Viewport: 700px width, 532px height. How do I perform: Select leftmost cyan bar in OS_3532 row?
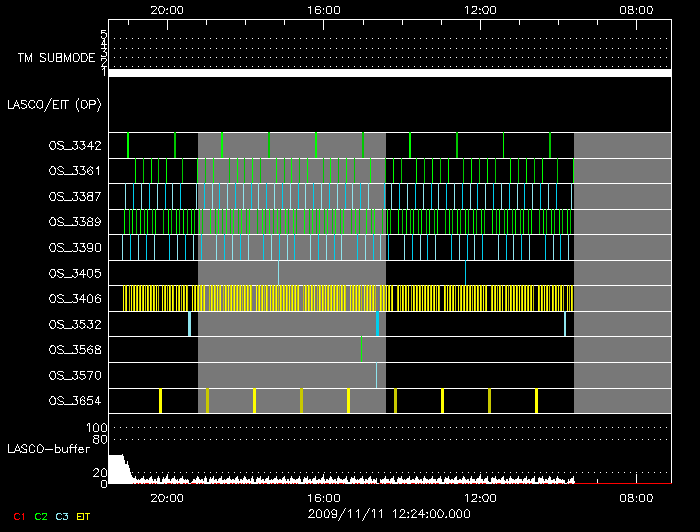click(189, 323)
